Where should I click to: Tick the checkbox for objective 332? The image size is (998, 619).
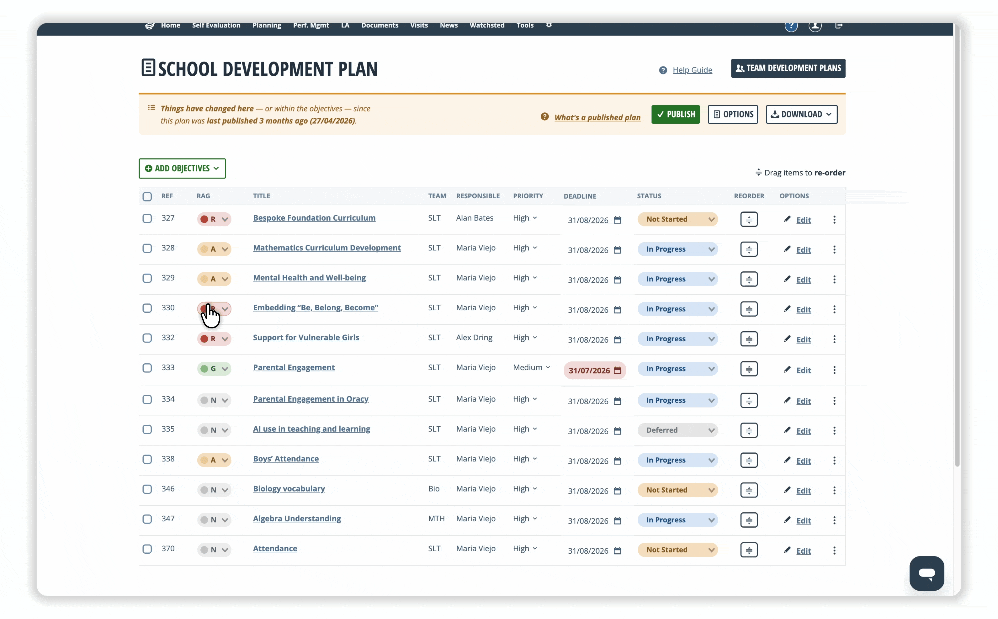pos(147,338)
